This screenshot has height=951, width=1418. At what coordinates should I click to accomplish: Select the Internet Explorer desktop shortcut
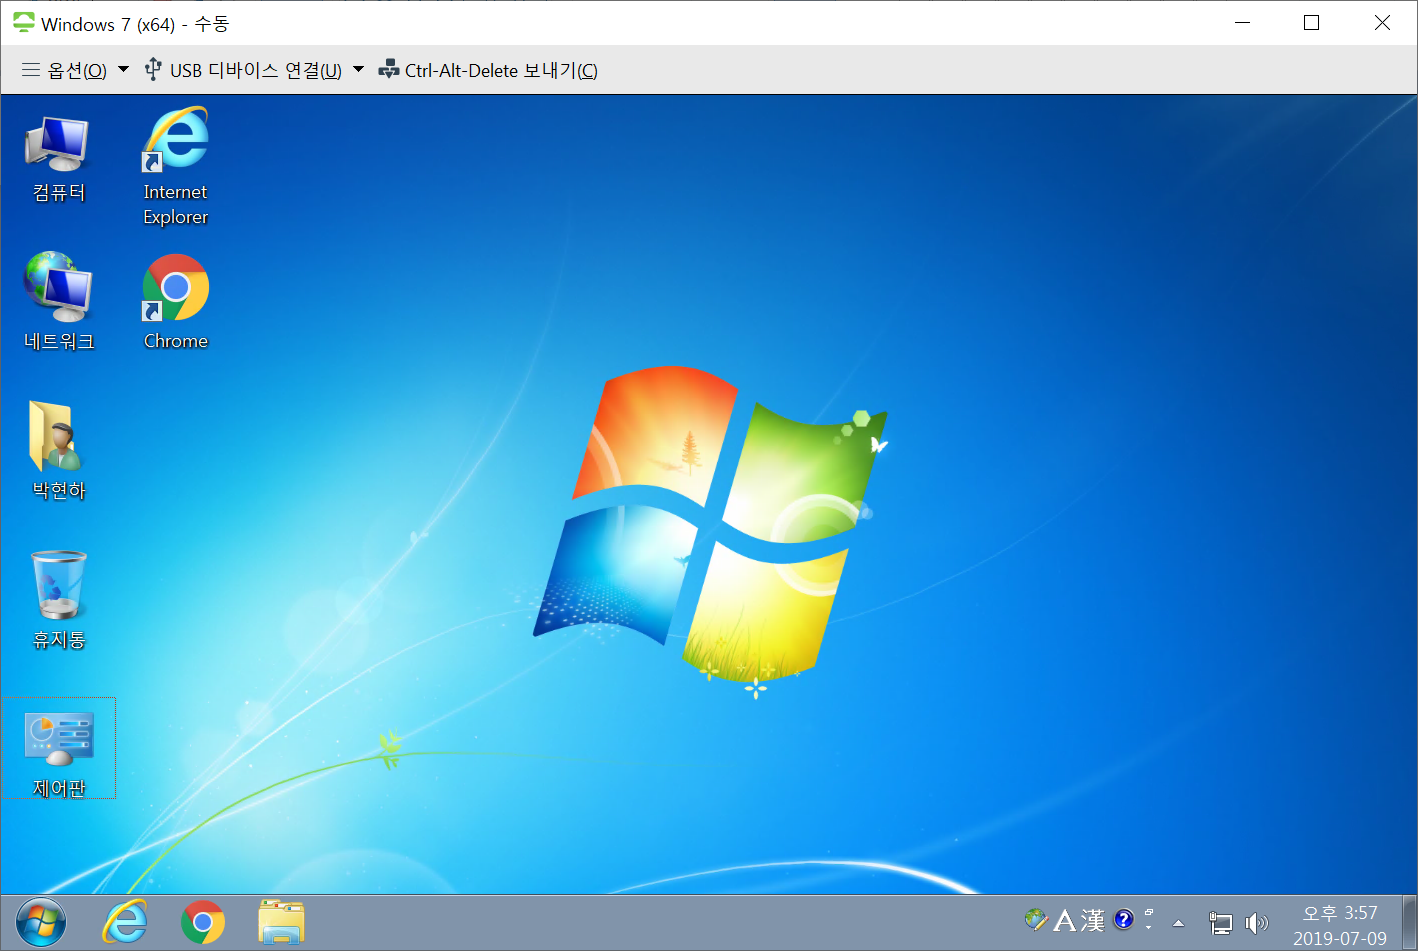click(175, 168)
